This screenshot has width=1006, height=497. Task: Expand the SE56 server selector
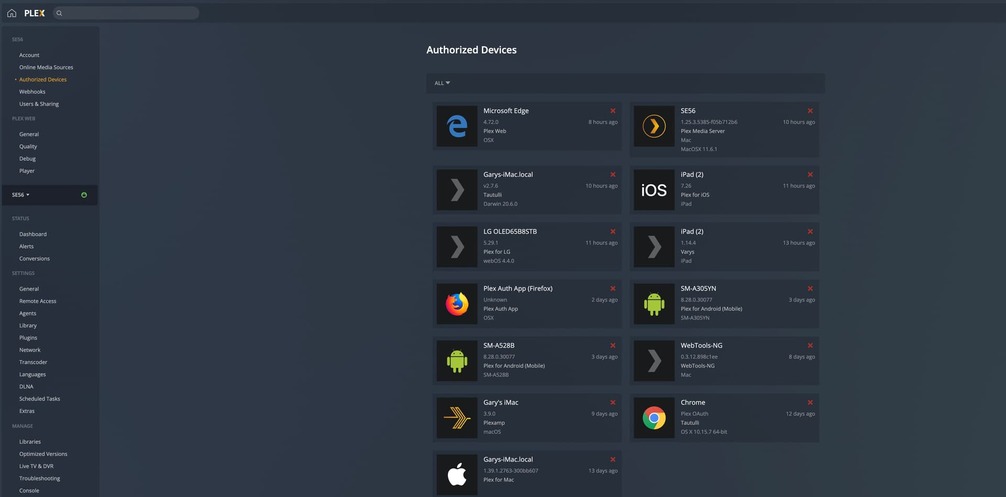coord(21,195)
